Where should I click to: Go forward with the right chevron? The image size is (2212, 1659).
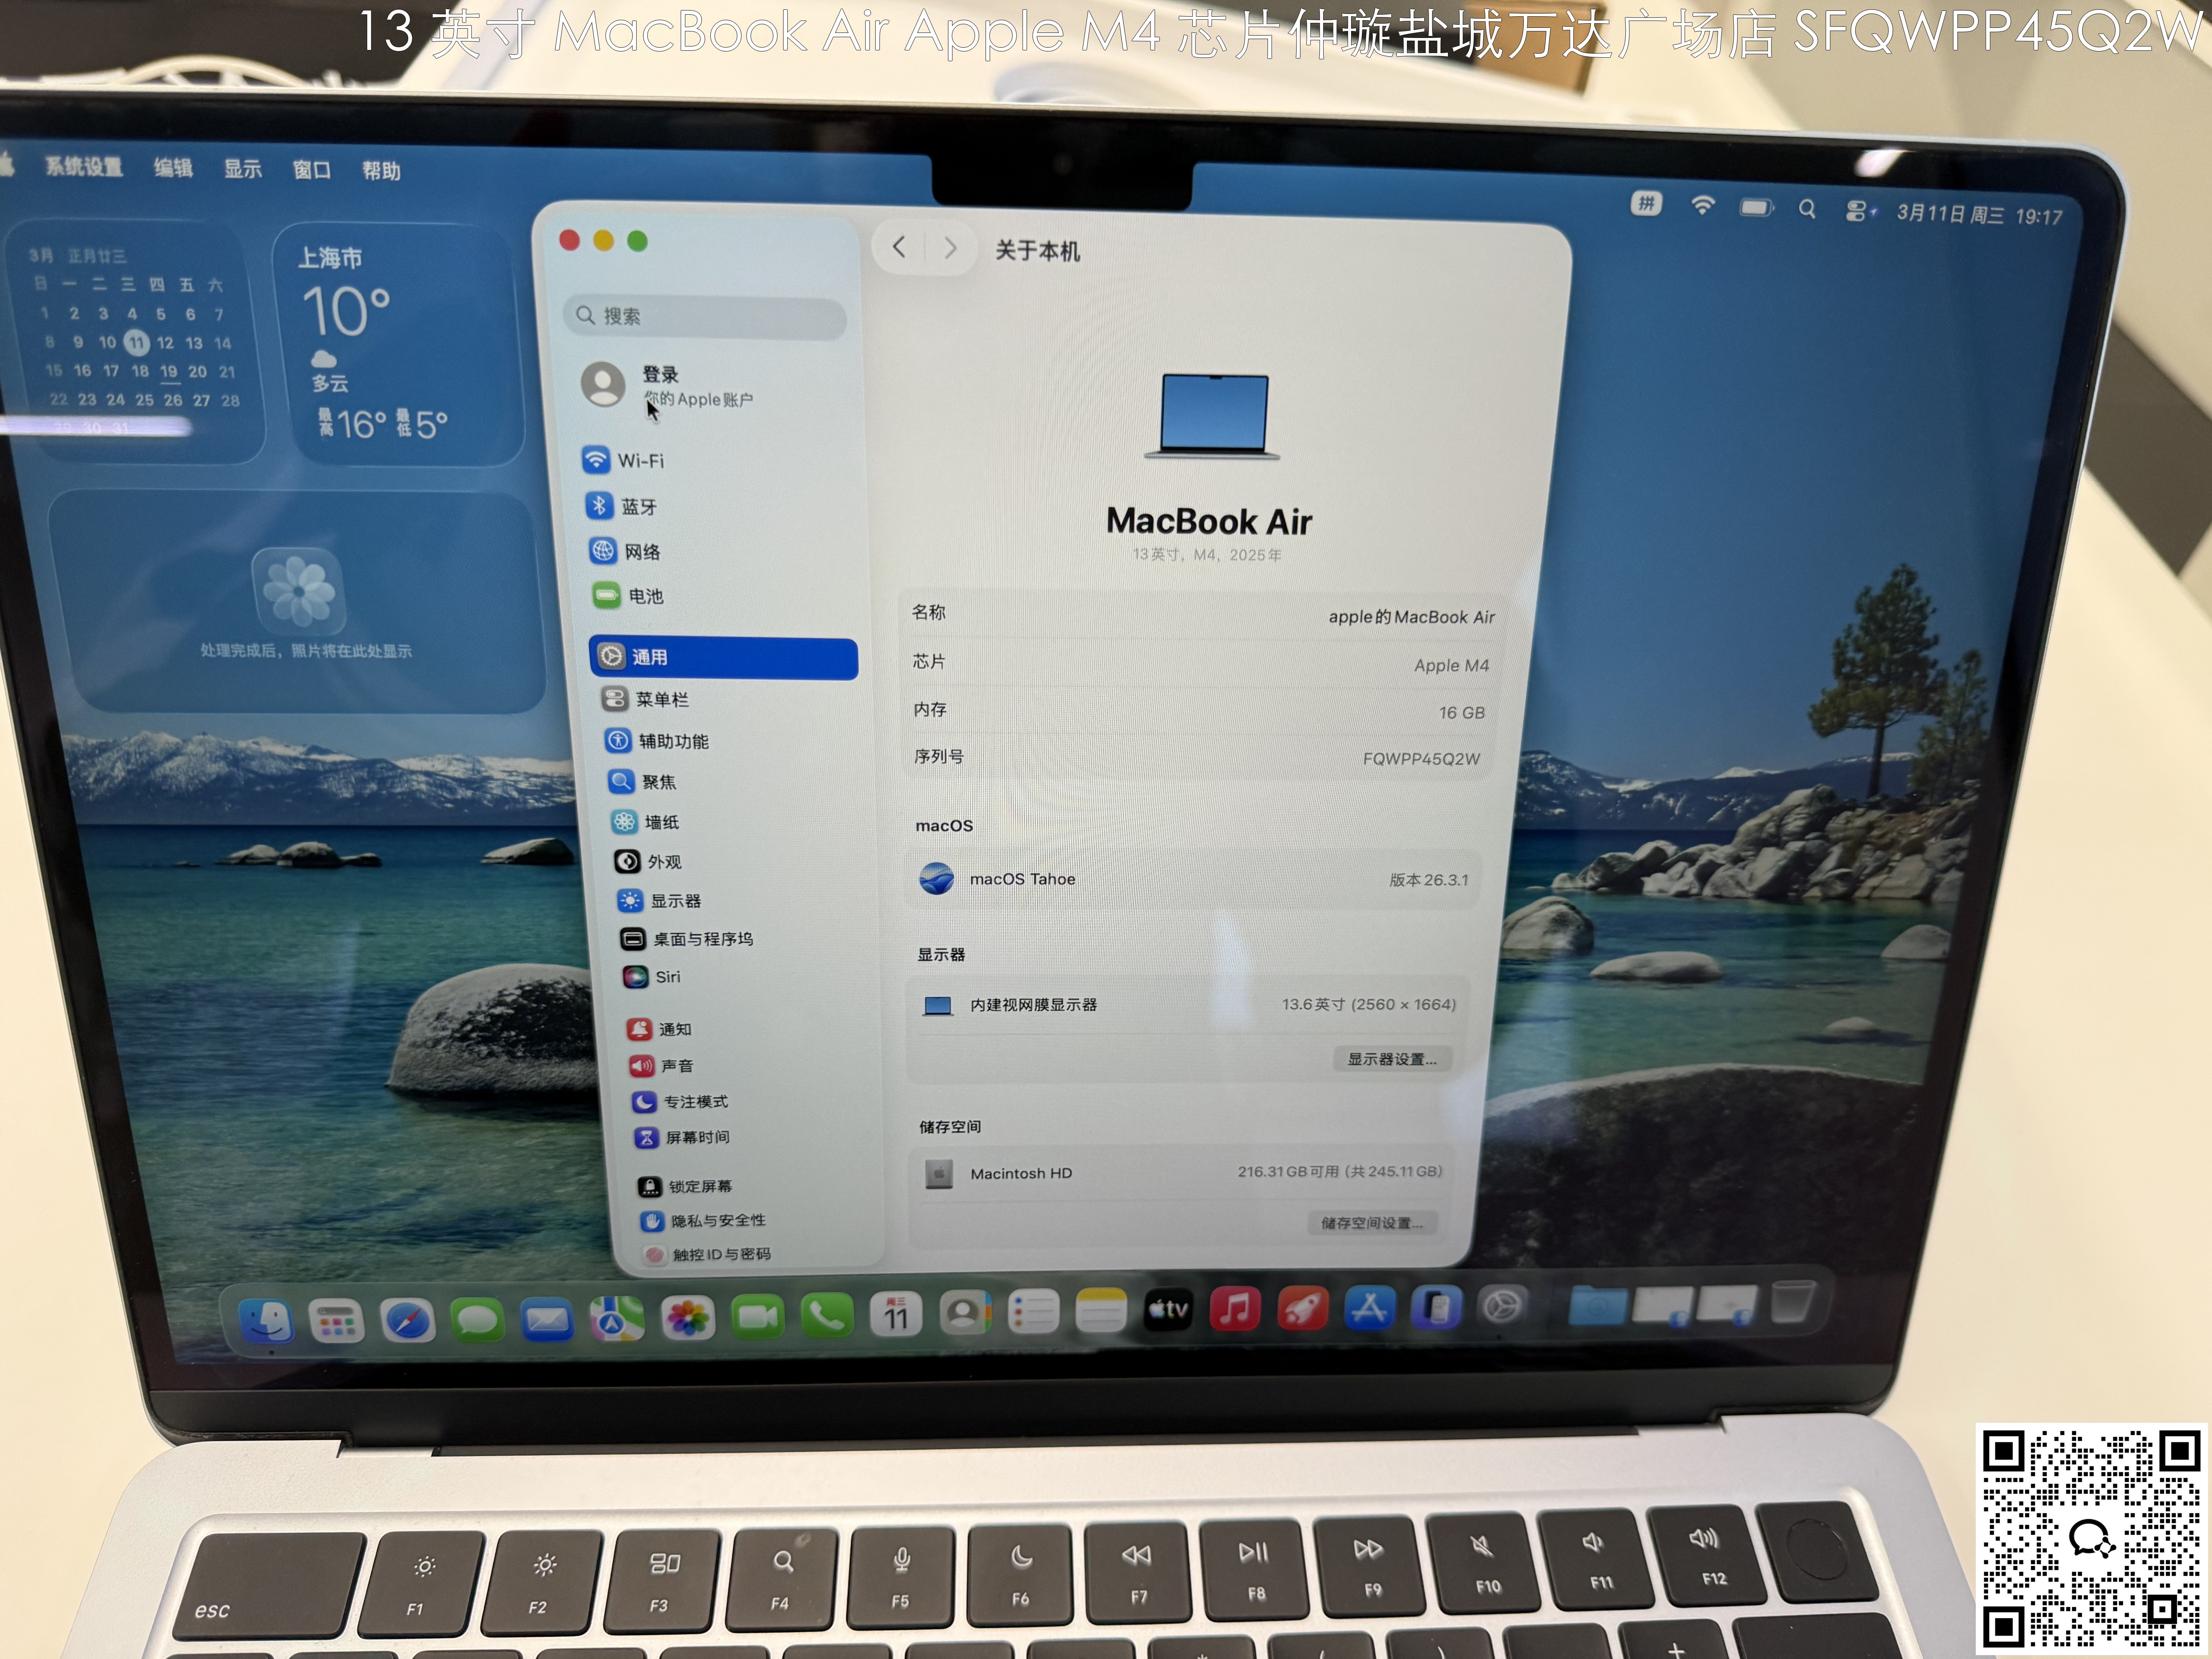950,248
